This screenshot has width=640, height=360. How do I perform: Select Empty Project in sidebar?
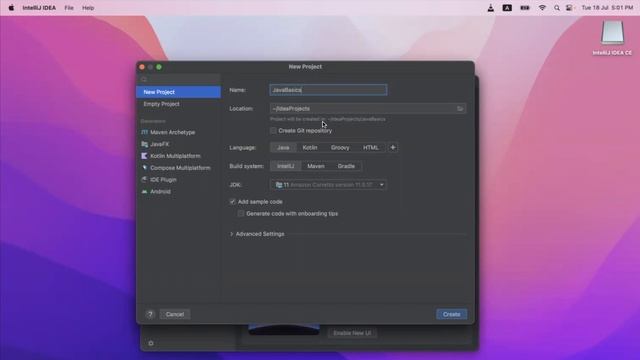pos(178,104)
